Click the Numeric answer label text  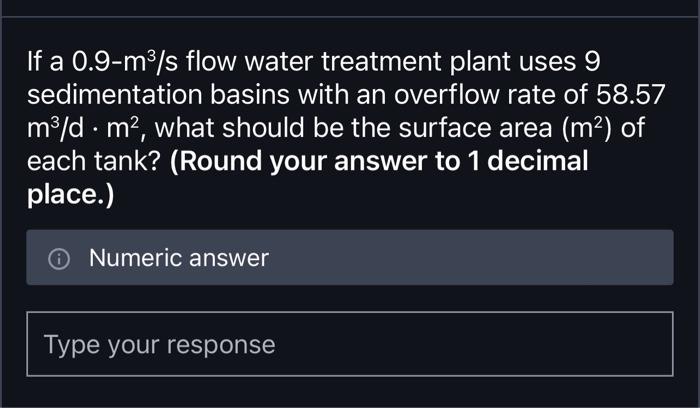(x=178, y=258)
